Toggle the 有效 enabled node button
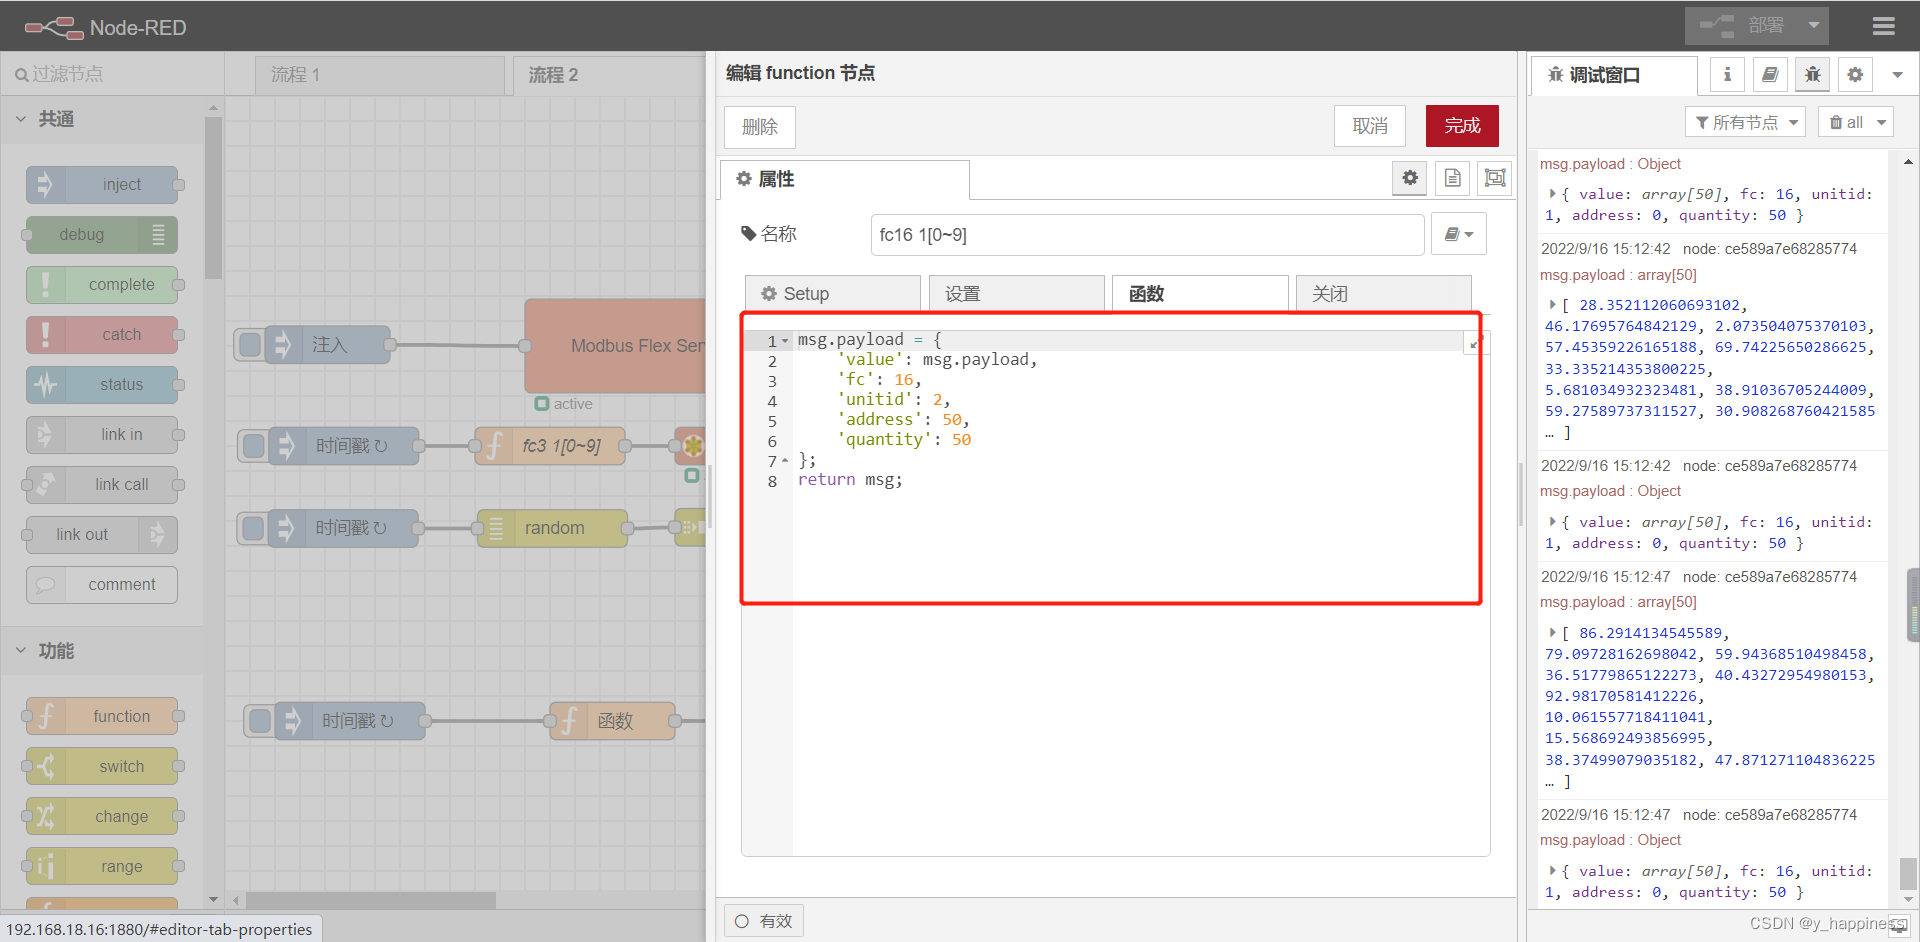Image resolution: width=1920 pixels, height=942 pixels. [x=764, y=921]
